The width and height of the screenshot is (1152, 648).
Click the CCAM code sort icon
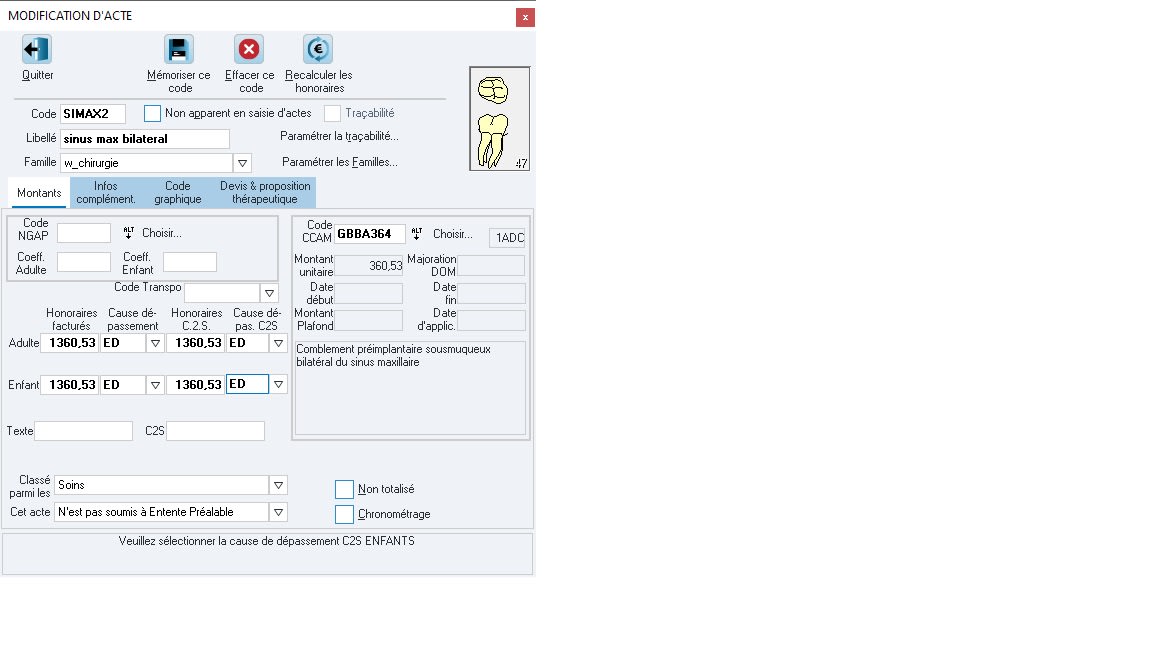click(418, 233)
